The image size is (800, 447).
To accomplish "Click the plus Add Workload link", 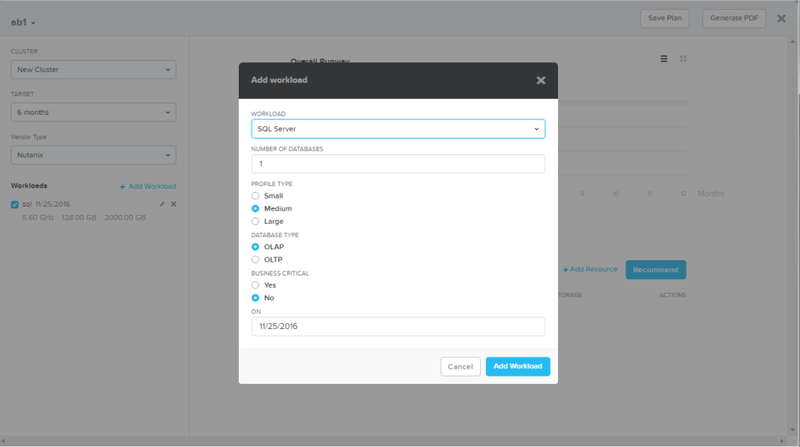I will click(148, 186).
